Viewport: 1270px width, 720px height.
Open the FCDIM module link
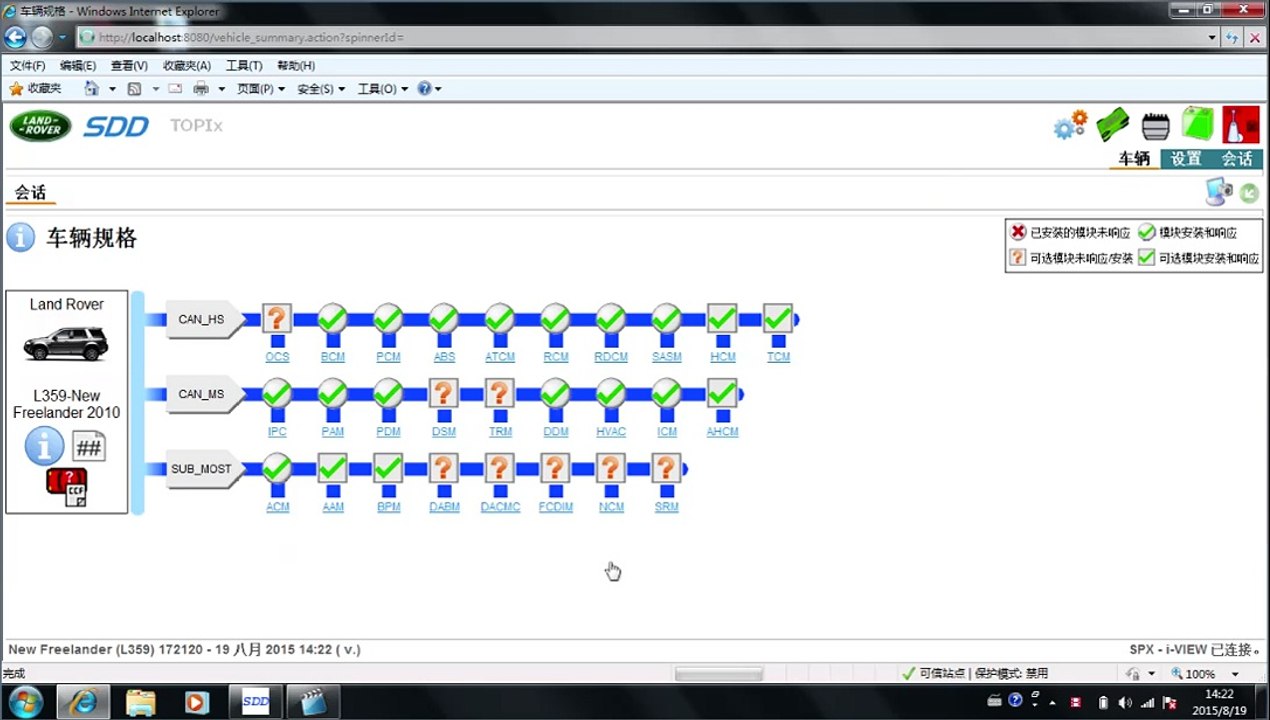pos(555,507)
